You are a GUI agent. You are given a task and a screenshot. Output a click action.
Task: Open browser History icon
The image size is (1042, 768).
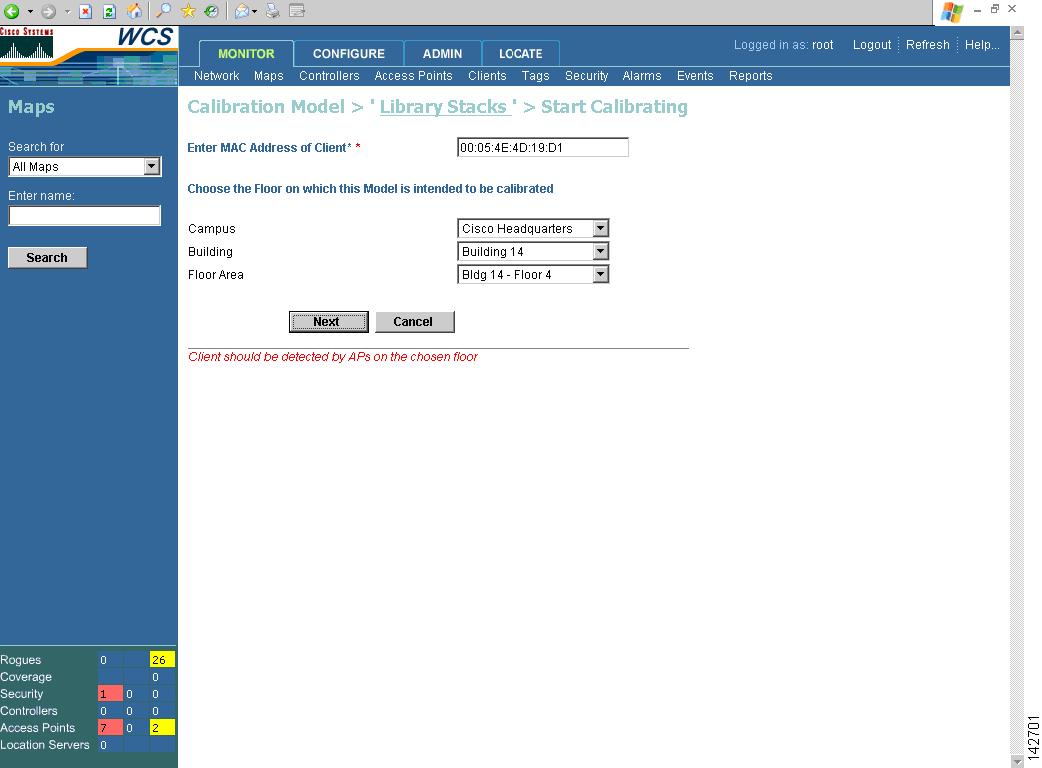point(211,11)
